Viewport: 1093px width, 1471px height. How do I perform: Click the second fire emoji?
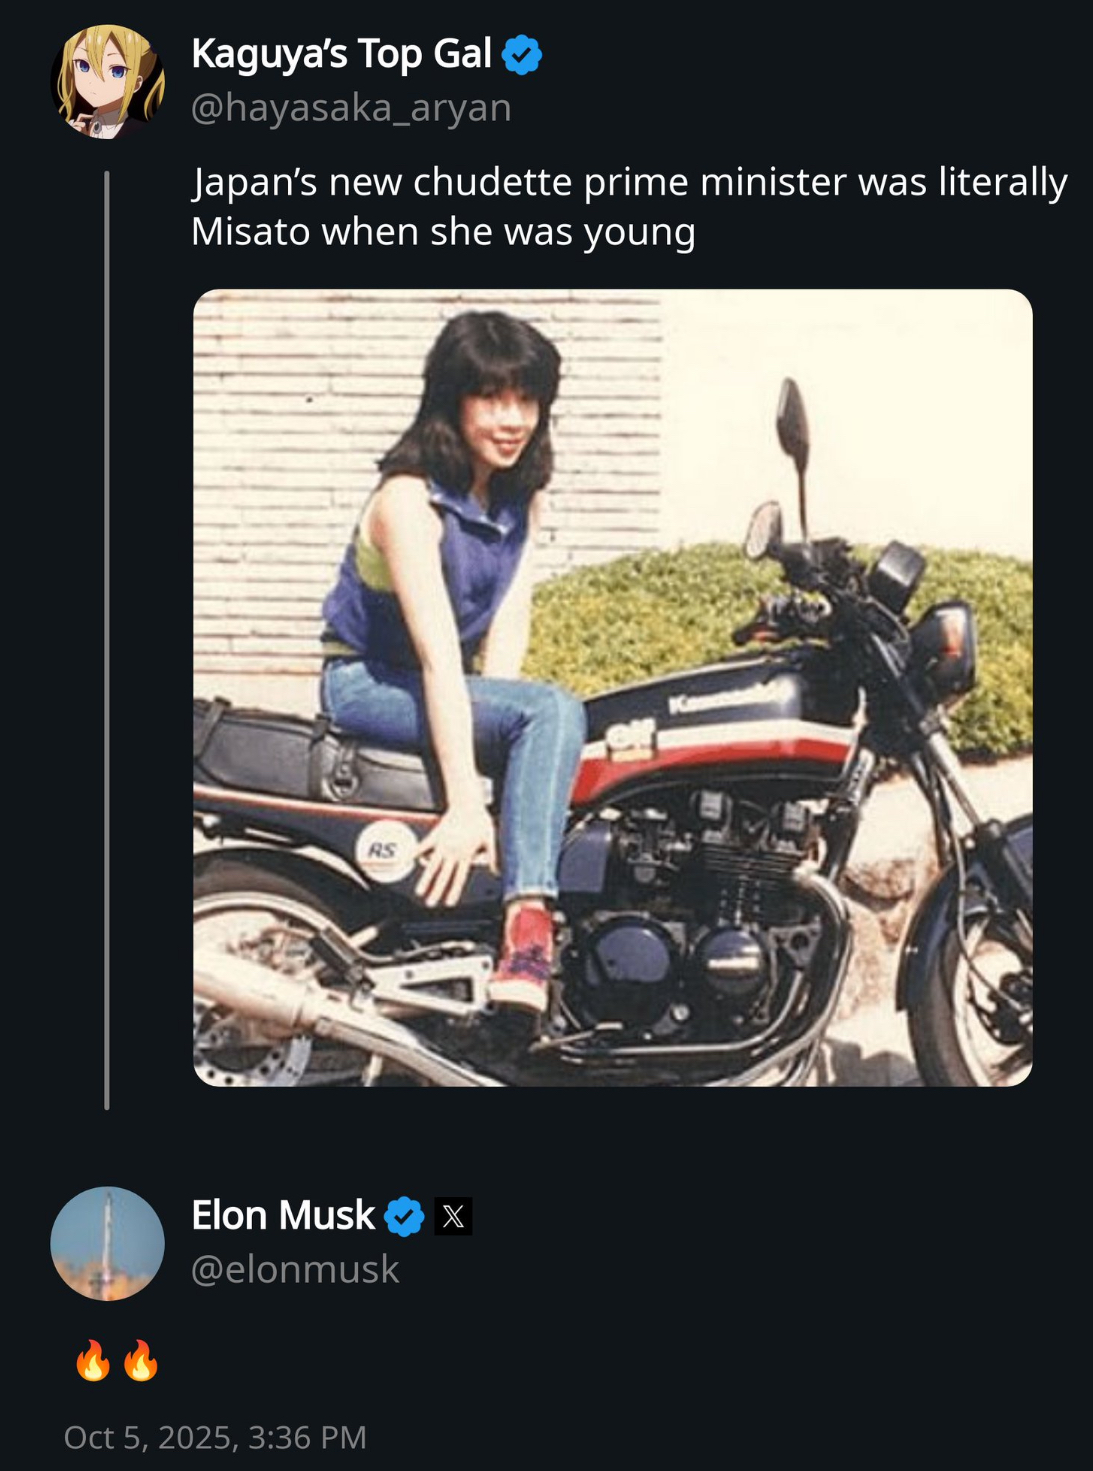141,1361
